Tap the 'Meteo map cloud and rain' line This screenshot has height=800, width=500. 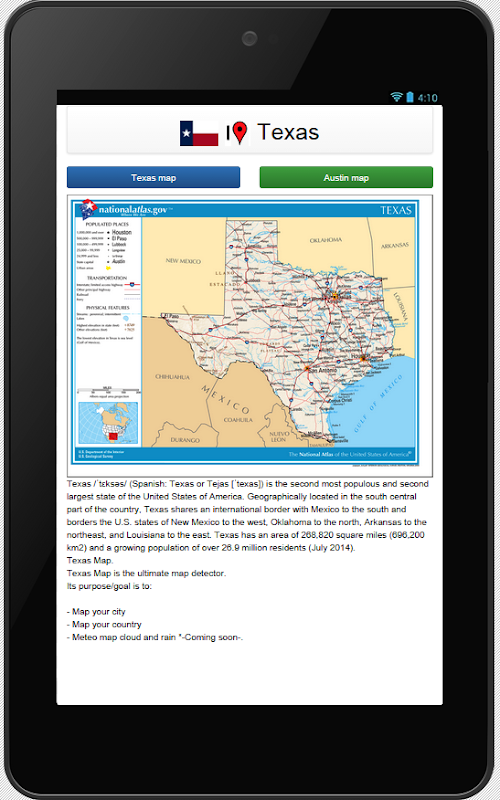[155, 637]
